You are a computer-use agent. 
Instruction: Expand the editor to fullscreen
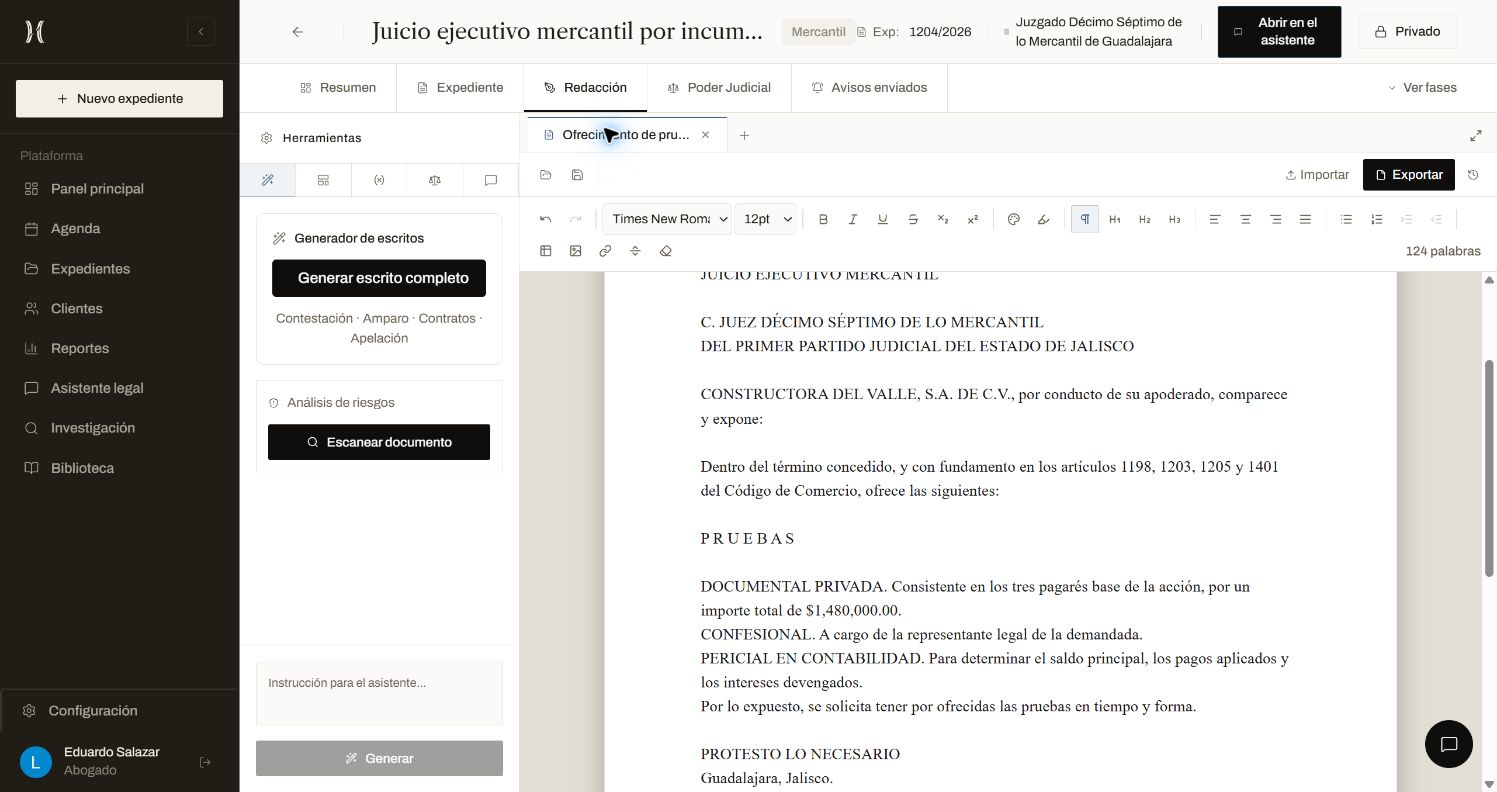click(x=1476, y=135)
